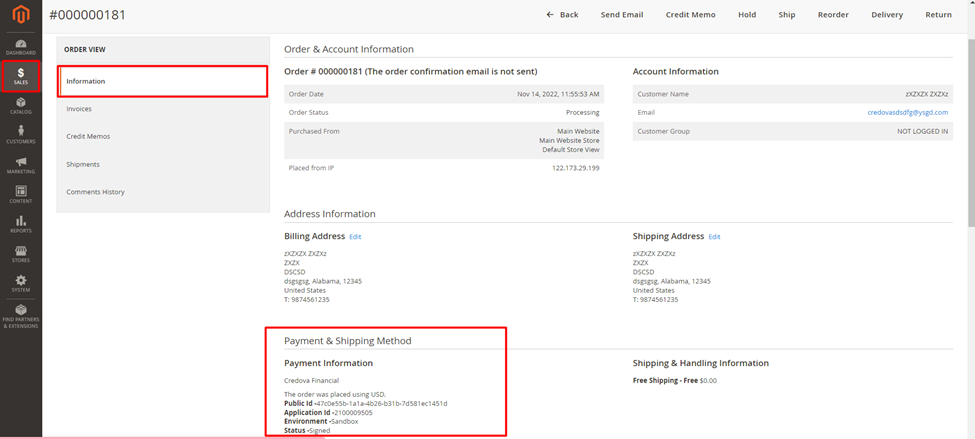The image size is (975, 439).
Task: Click the Processing order status value
Action: click(x=583, y=113)
